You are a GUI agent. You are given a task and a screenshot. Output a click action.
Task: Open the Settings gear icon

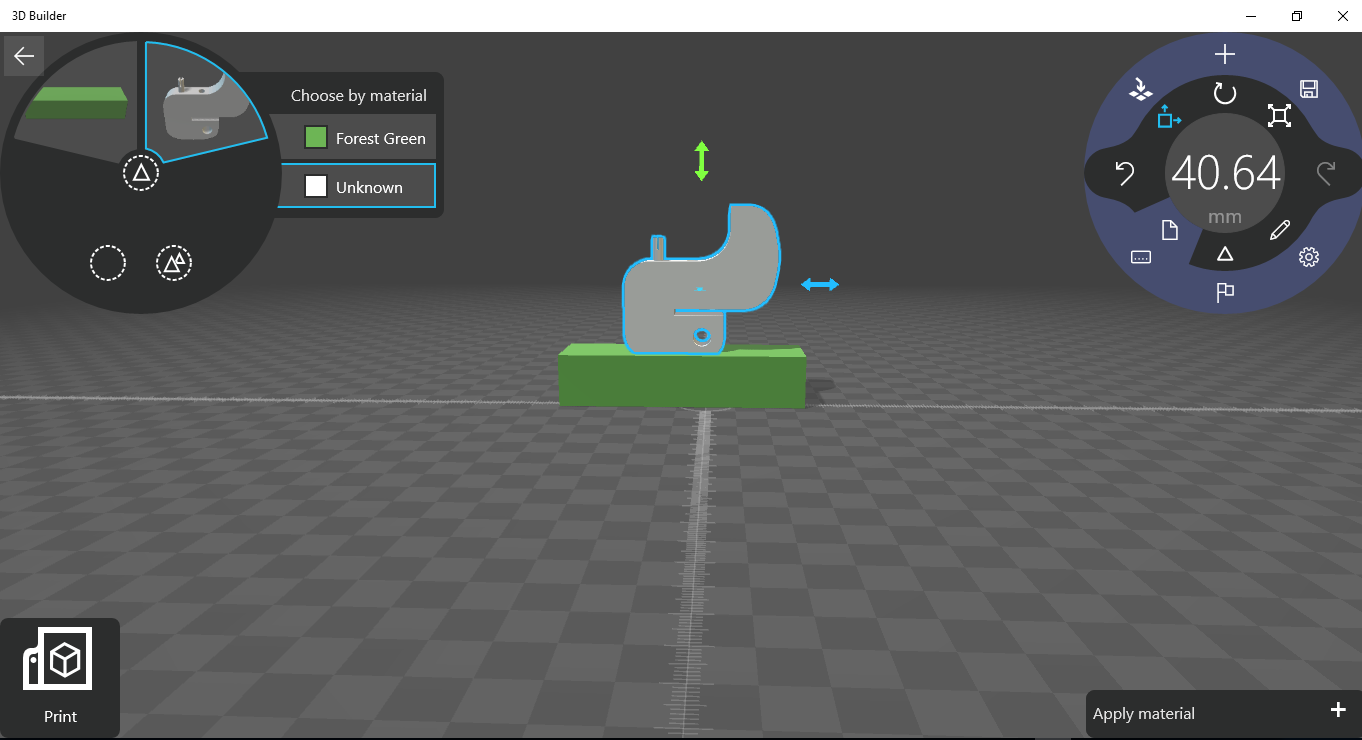(1308, 256)
